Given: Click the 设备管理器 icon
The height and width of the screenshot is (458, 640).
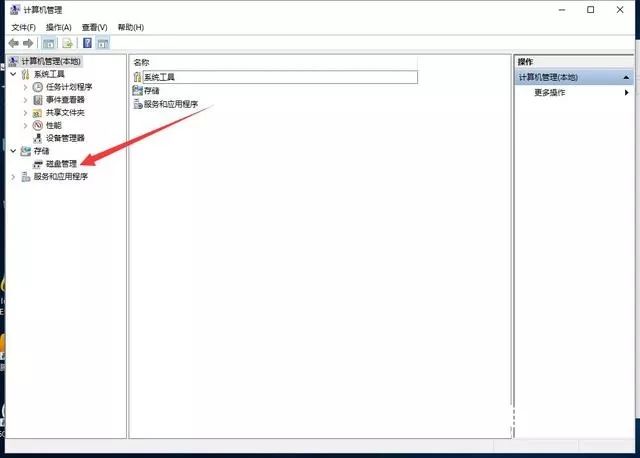Looking at the screenshot, I should tap(38, 138).
